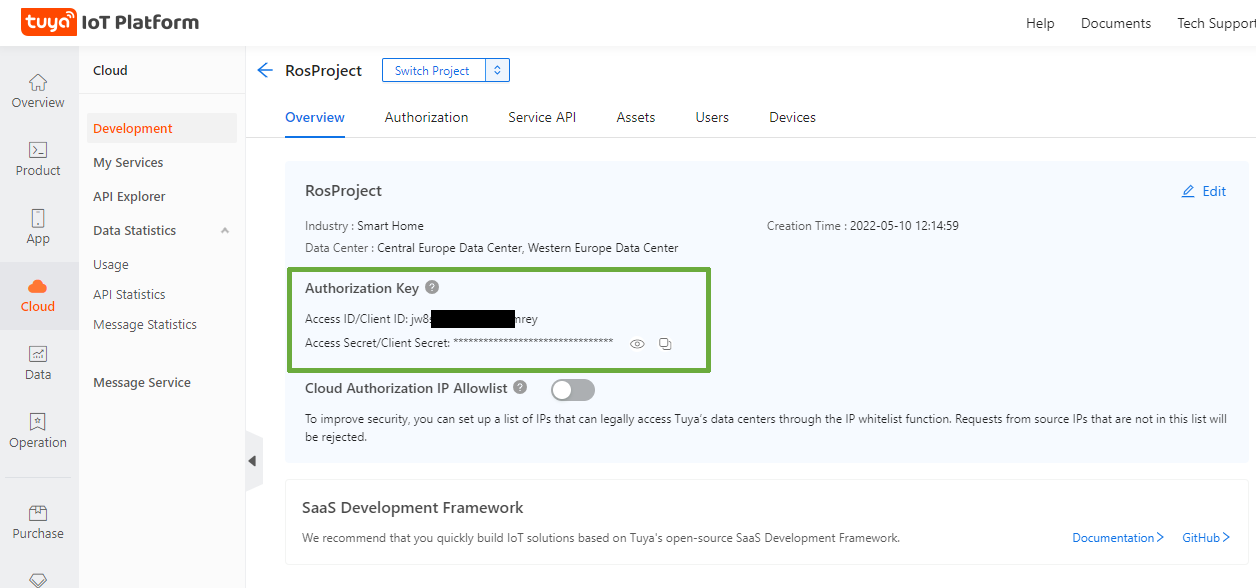Open API Explorer in the Cloud menu
This screenshot has height=588, width=1256.
(129, 196)
